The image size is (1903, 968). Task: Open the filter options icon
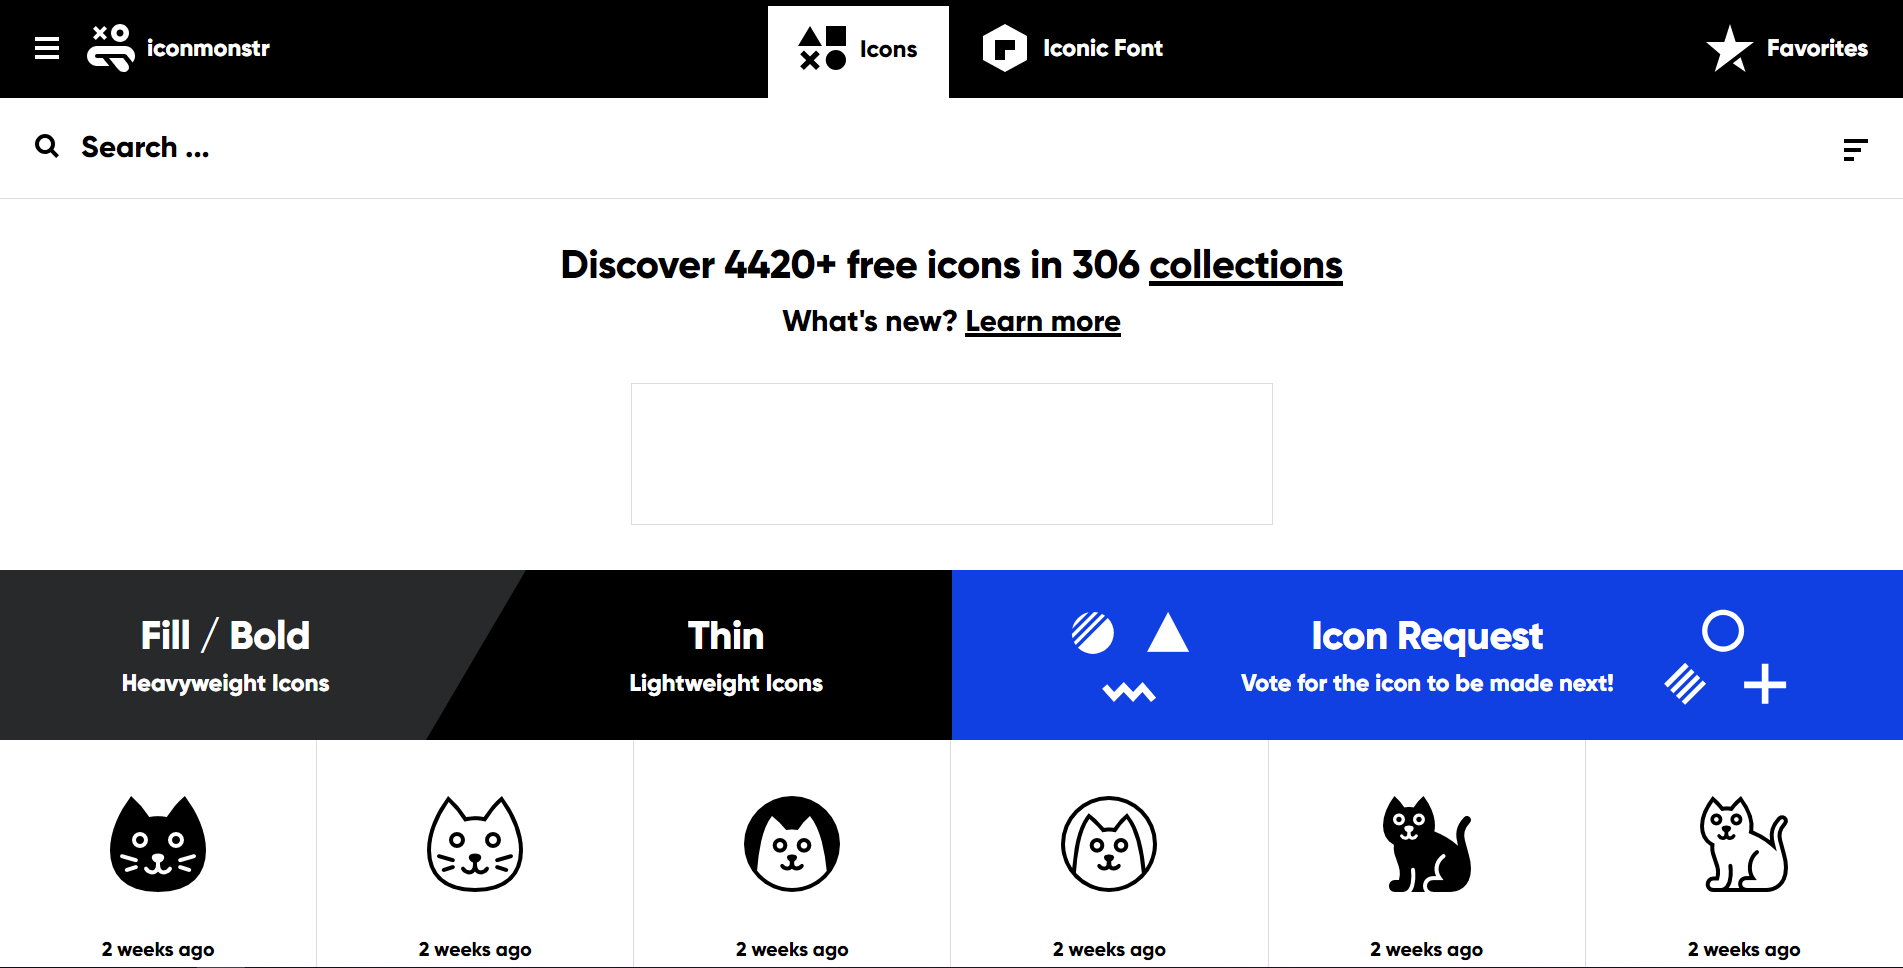pyautogui.click(x=1855, y=150)
